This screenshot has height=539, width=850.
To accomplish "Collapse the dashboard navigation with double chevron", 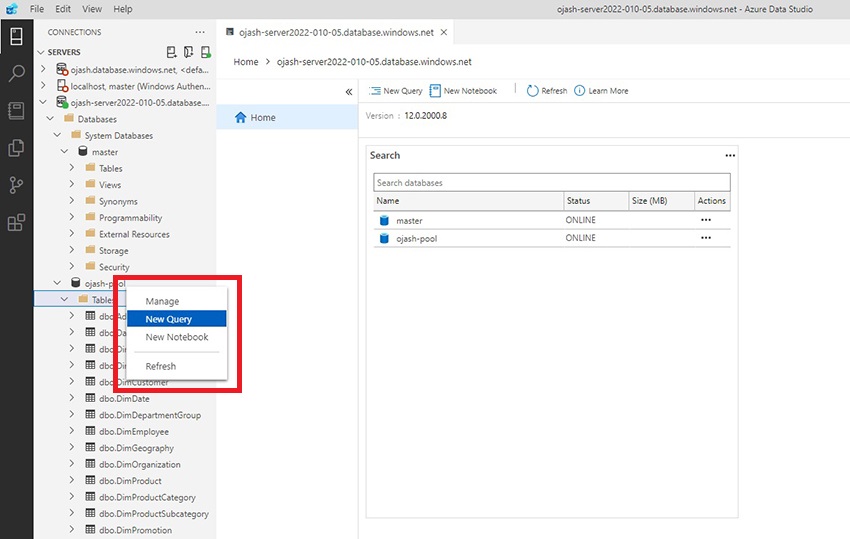I will coord(349,92).
